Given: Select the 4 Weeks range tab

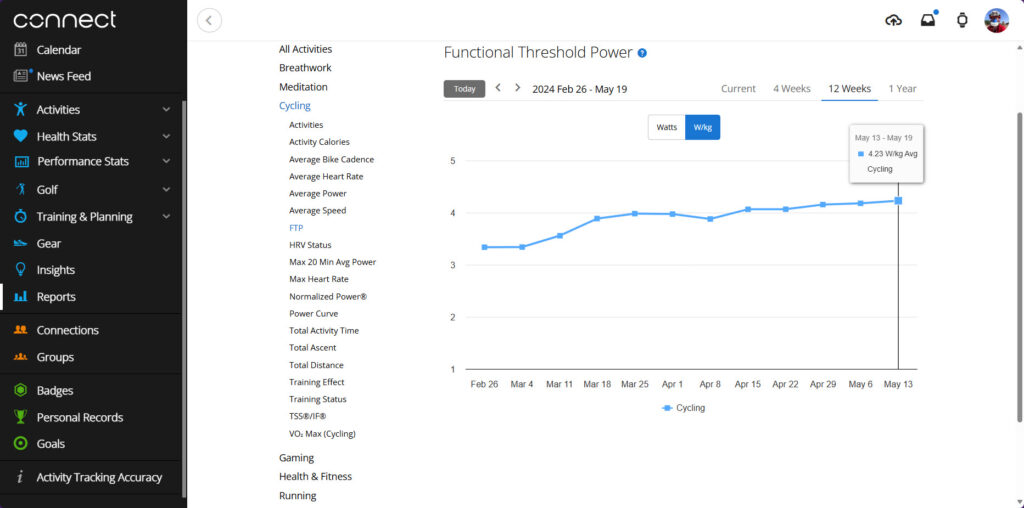Looking at the screenshot, I should [x=791, y=89].
